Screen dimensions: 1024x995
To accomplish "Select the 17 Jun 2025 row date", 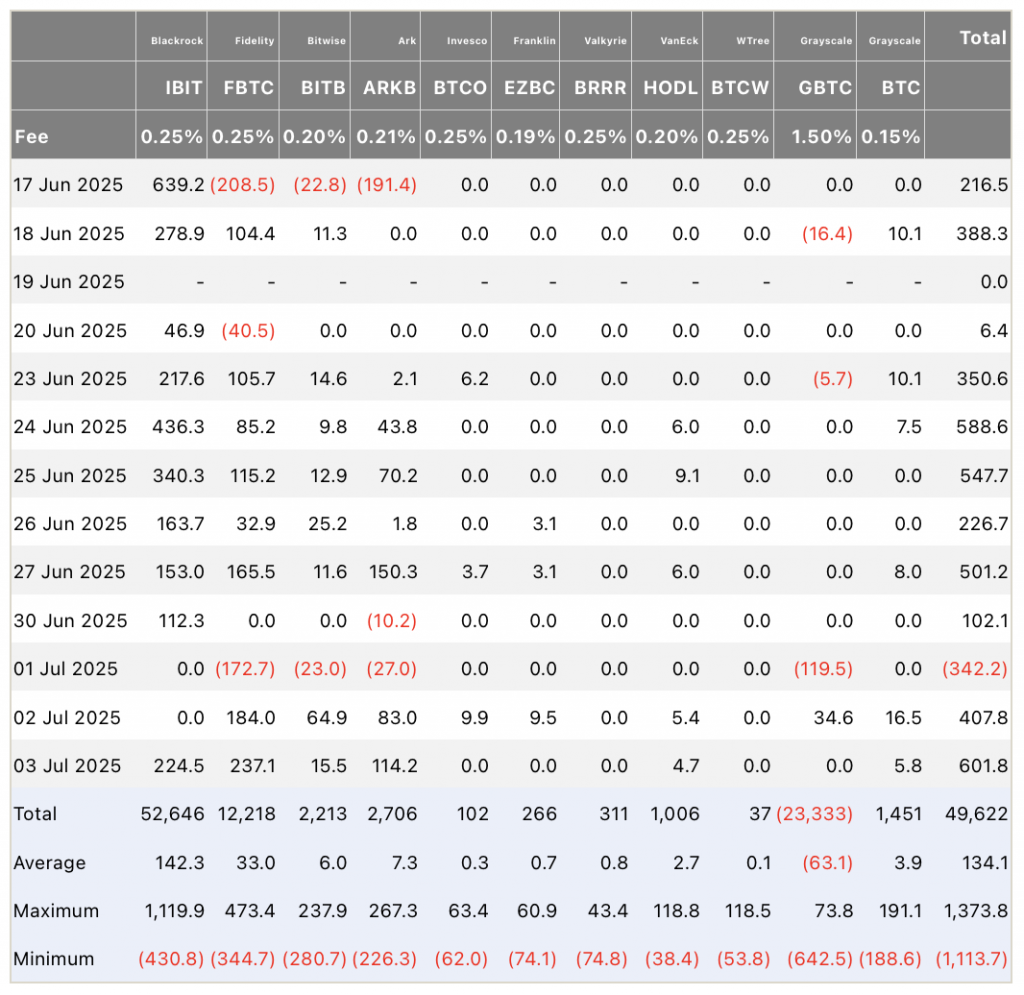I will point(68,185).
